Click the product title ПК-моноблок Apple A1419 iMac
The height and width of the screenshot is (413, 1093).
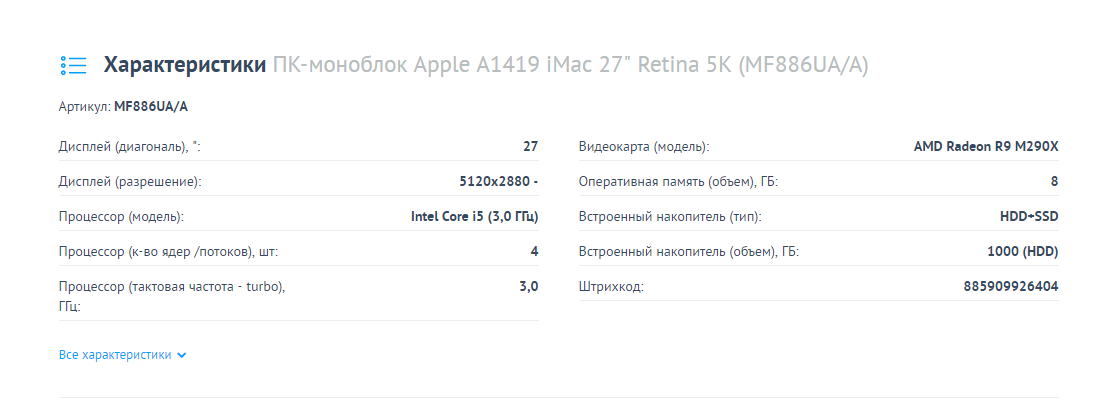(570, 65)
